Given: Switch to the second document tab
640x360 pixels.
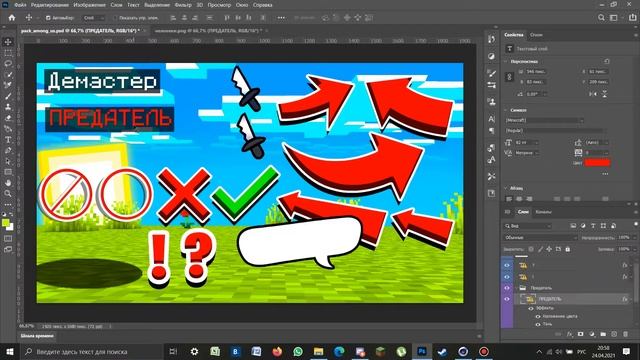Looking at the screenshot, I should (209, 31).
